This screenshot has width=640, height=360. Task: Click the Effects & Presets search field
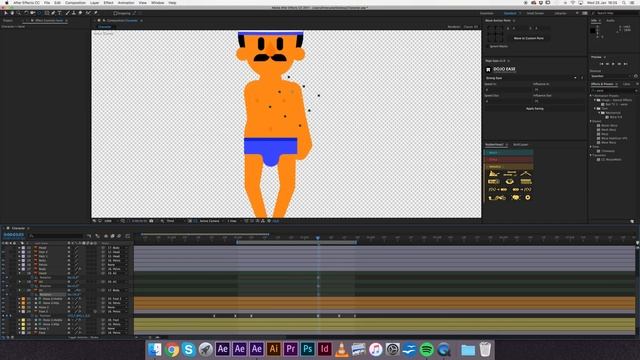pos(614,91)
